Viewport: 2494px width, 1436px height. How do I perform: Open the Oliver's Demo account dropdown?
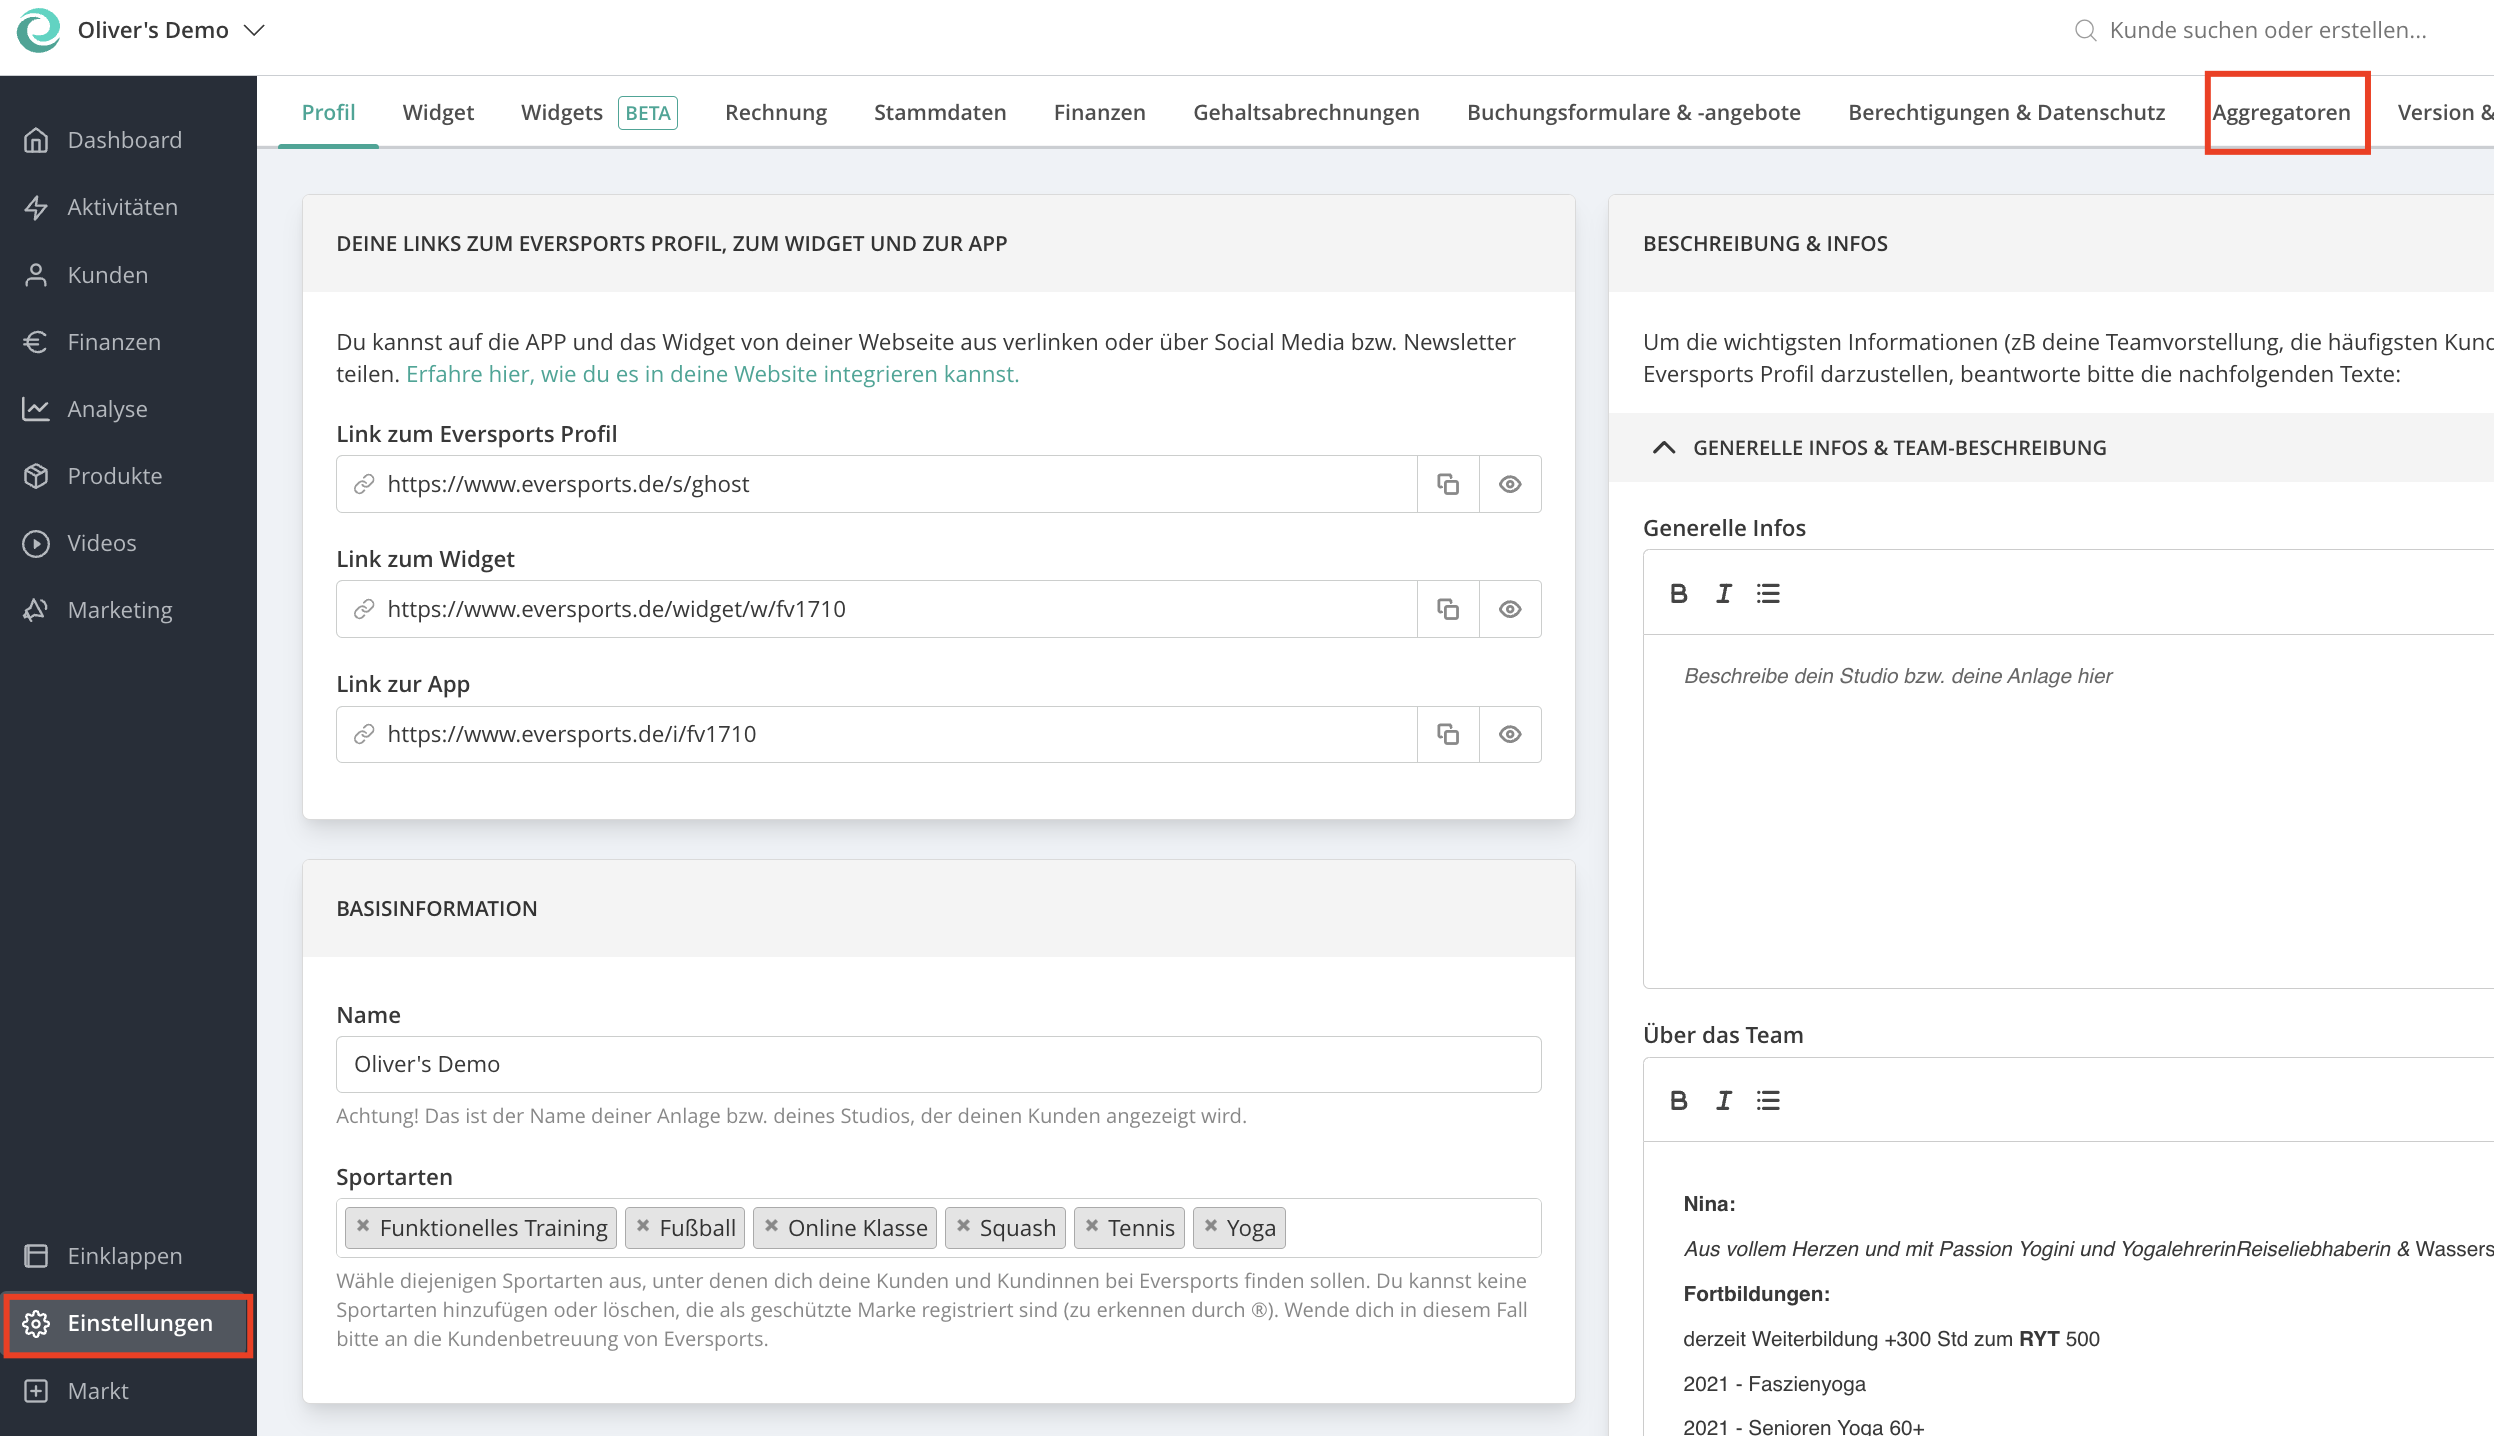point(171,30)
